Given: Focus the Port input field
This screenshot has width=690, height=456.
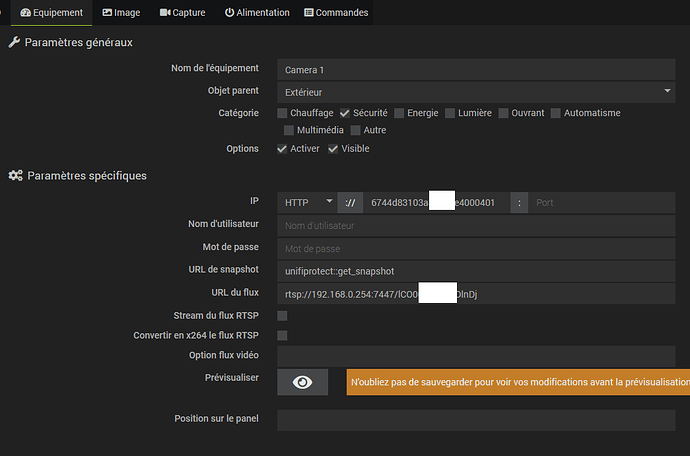Looking at the screenshot, I should [x=602, y=202].
